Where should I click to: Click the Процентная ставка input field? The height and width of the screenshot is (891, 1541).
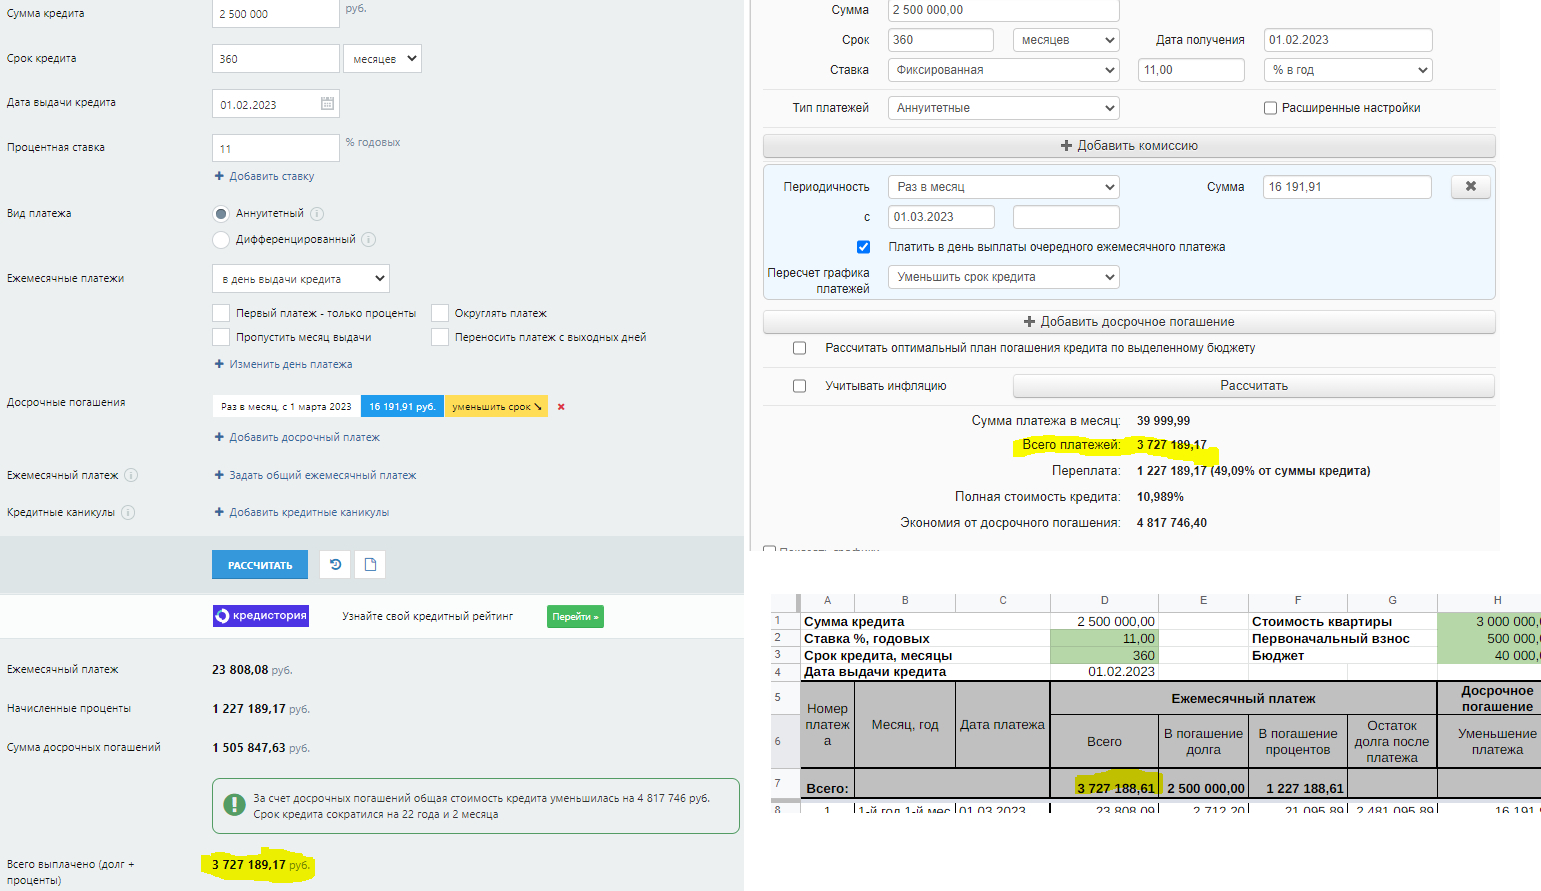coord(275,148)
